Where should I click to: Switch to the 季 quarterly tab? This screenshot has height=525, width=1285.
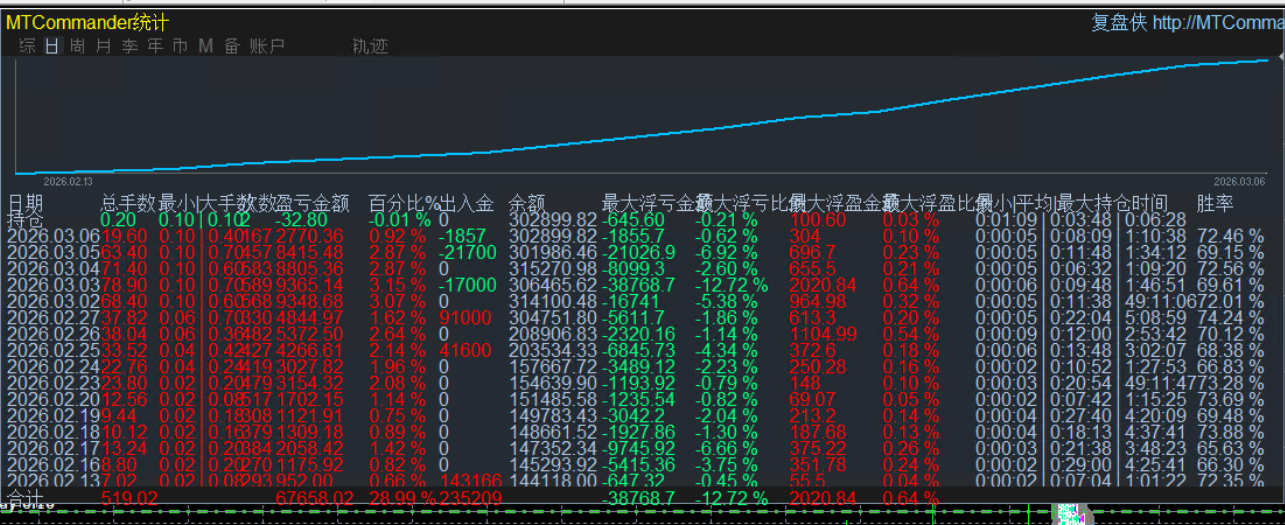(x=130, y=46)
